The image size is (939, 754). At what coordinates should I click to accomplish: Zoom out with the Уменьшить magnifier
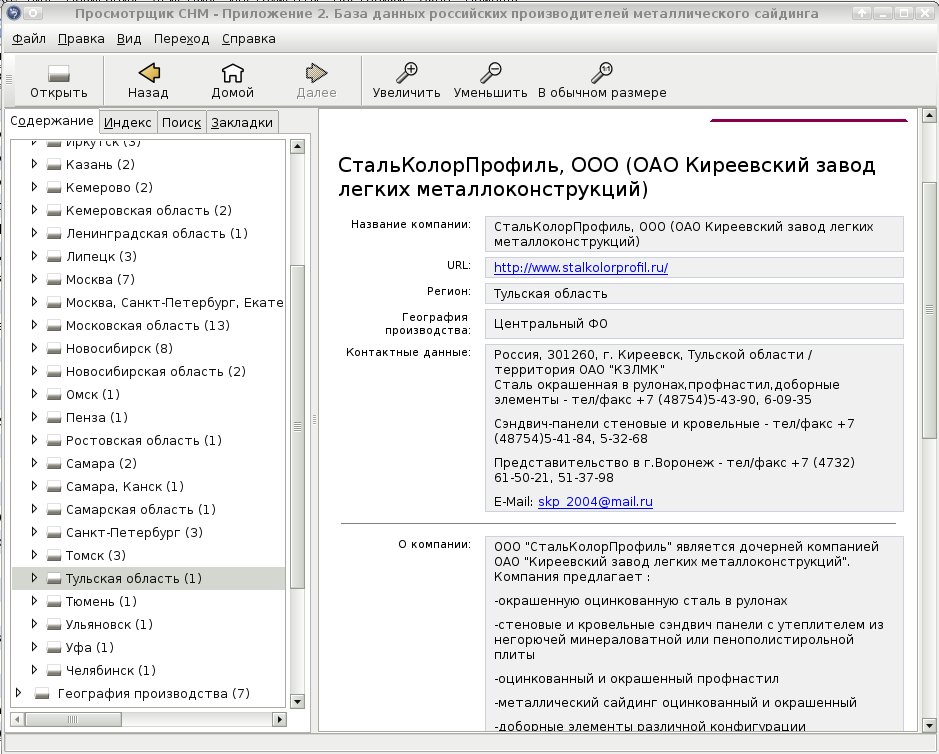coord(490,81)
